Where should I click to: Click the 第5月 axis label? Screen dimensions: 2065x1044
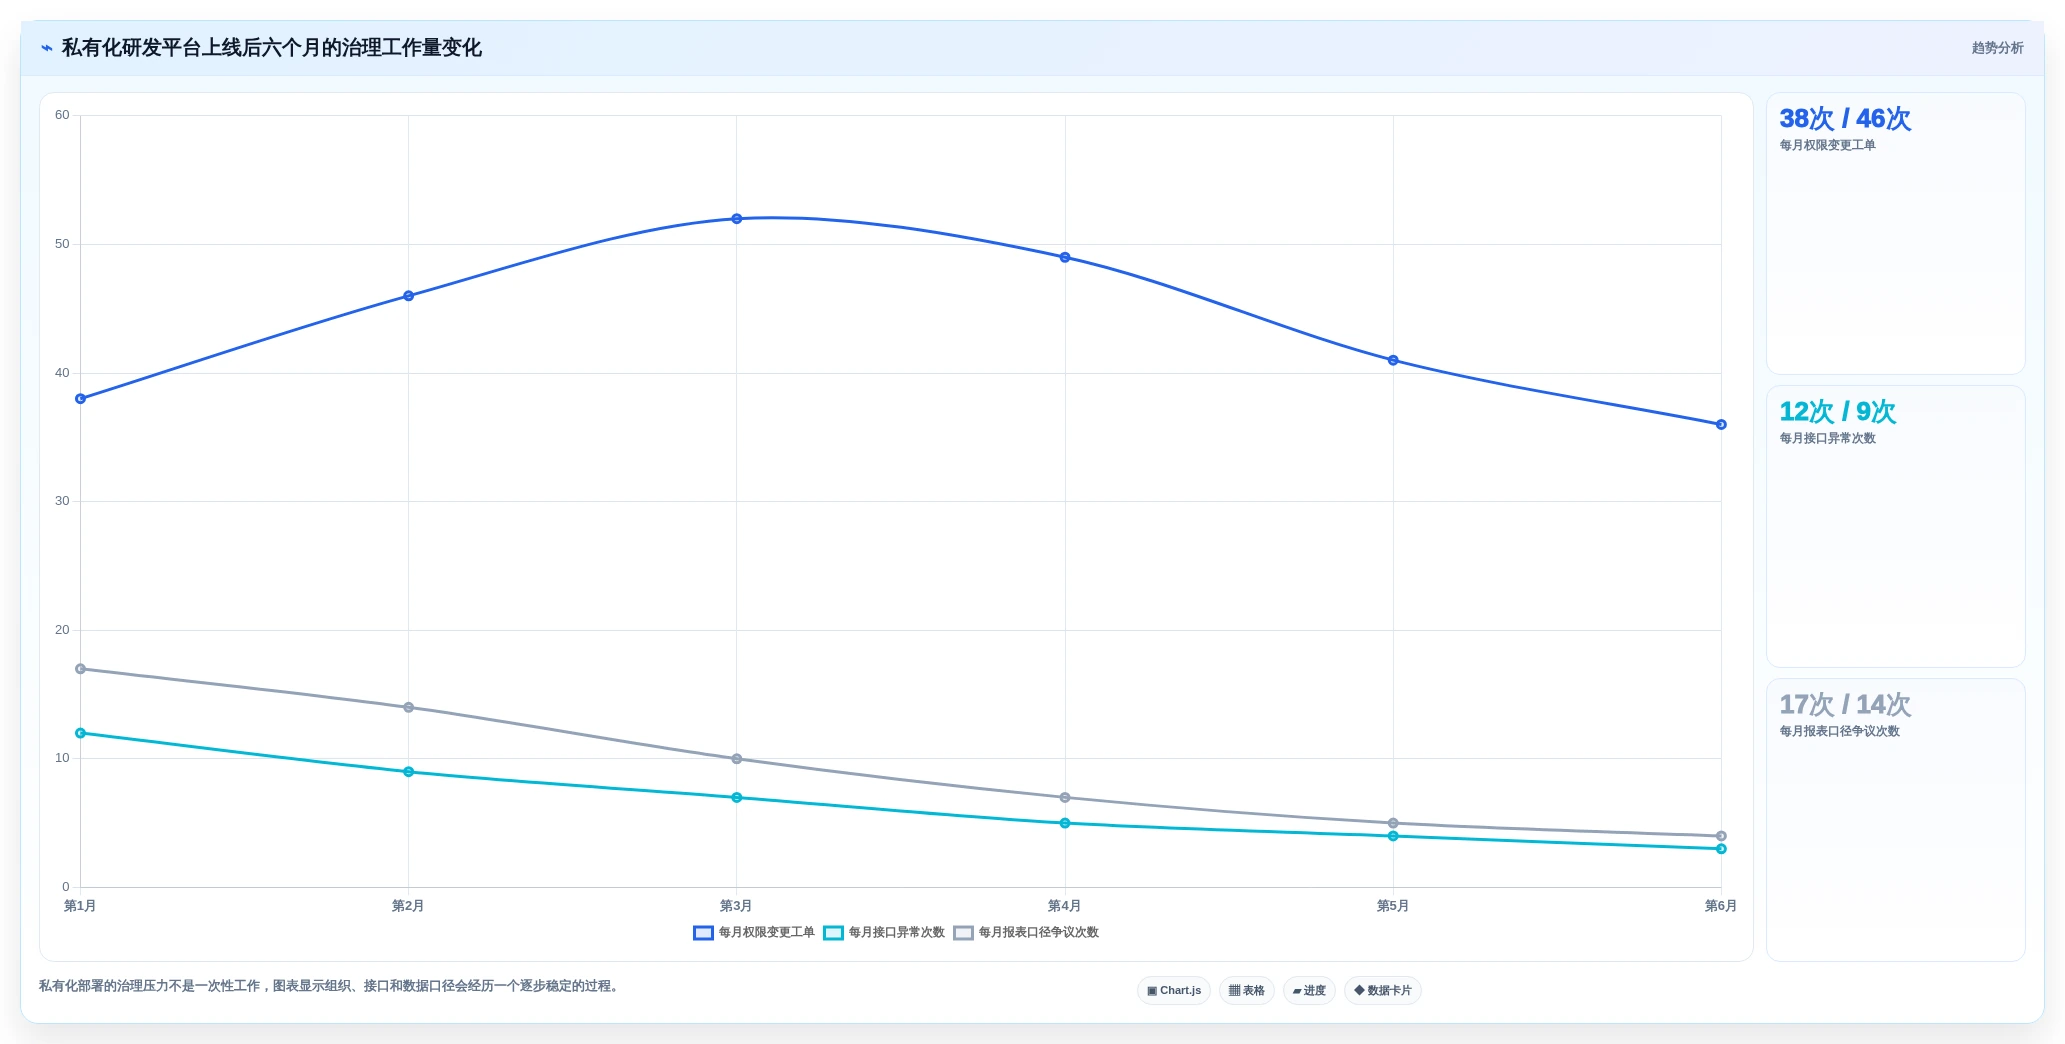click(x=1393, y=906)
